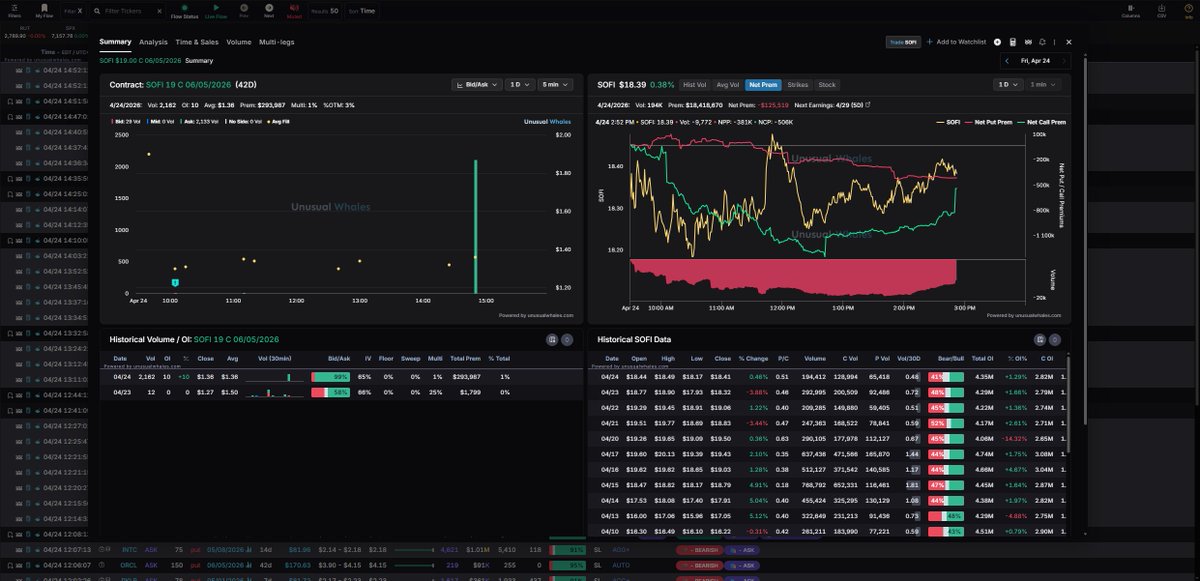Toggle the SOFI series in chart legend
Image resolution: width=1200 pixels, height=581 pixels.
[946, 121]
